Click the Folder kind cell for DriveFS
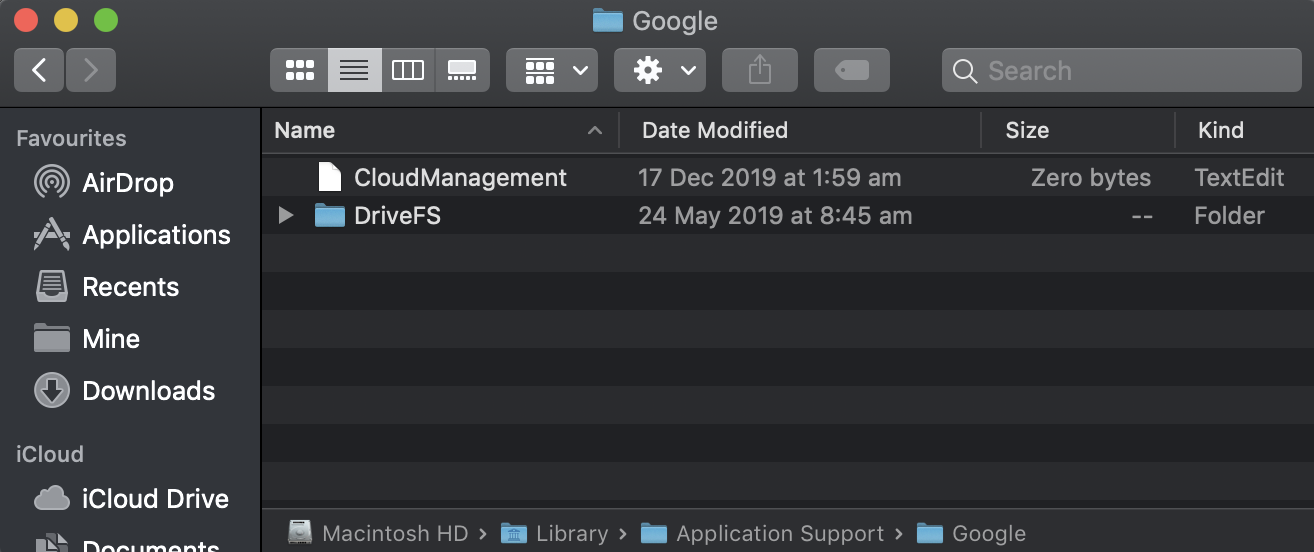This screenshot has width=1314, height=552. (x=1229, y=215)
